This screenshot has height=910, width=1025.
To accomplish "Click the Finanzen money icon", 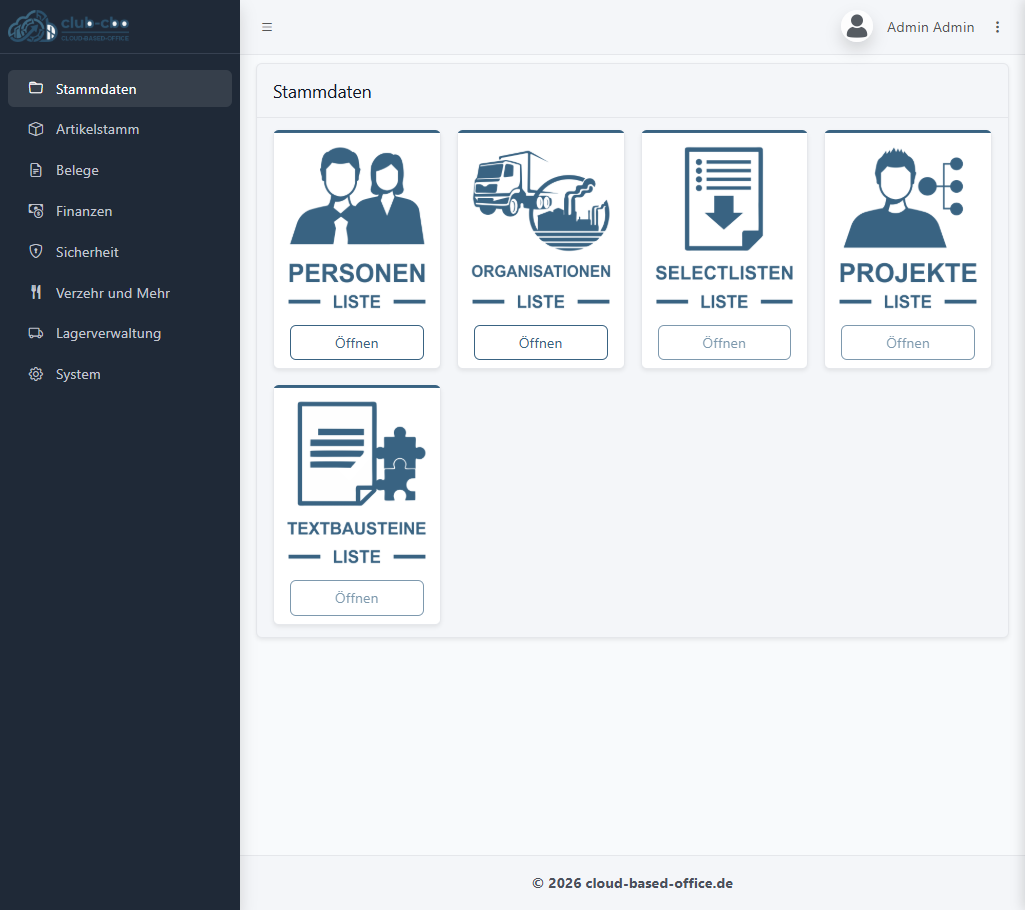I will click(36, 211).
